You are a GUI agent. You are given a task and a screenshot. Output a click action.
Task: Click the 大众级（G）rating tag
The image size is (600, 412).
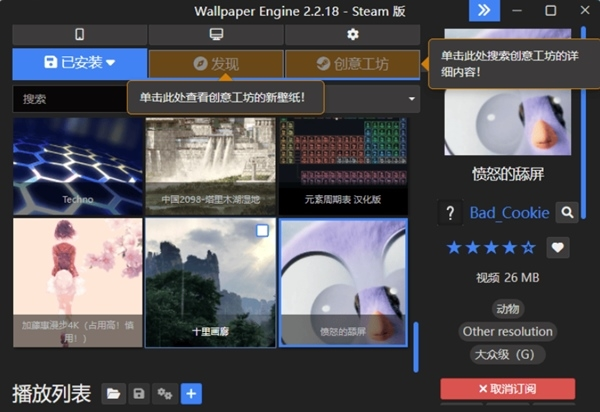pos(508,355)
